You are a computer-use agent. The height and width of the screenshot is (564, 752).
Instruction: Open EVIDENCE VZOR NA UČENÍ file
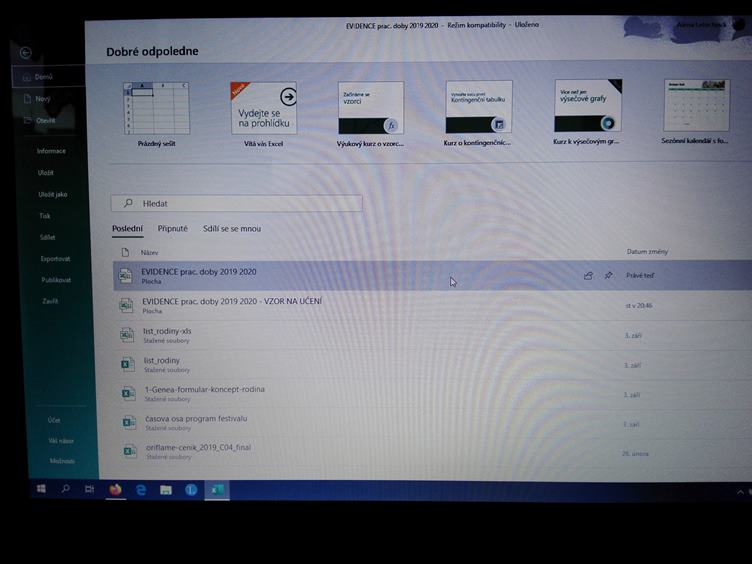click(433, 306)
